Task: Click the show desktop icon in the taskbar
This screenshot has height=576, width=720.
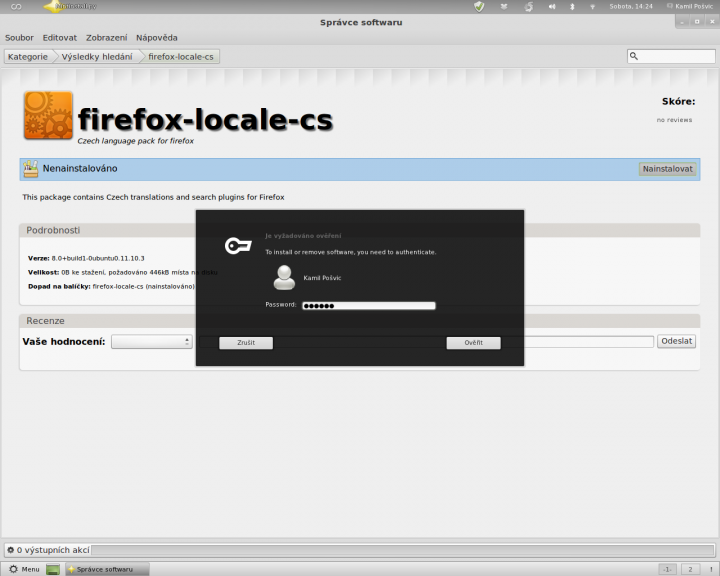Action: click(53, 570)
